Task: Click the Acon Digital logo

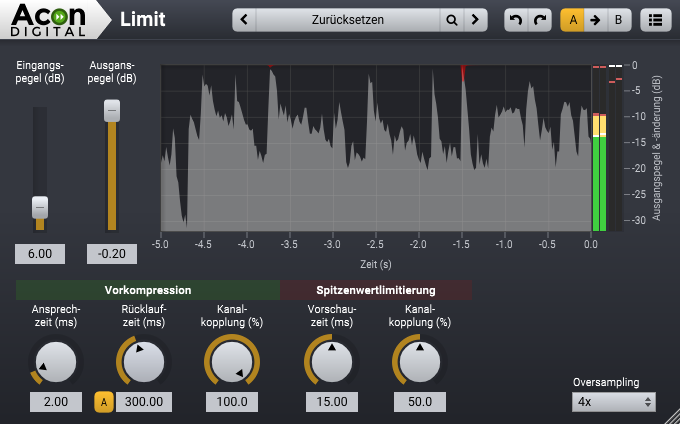Action: 50,18
